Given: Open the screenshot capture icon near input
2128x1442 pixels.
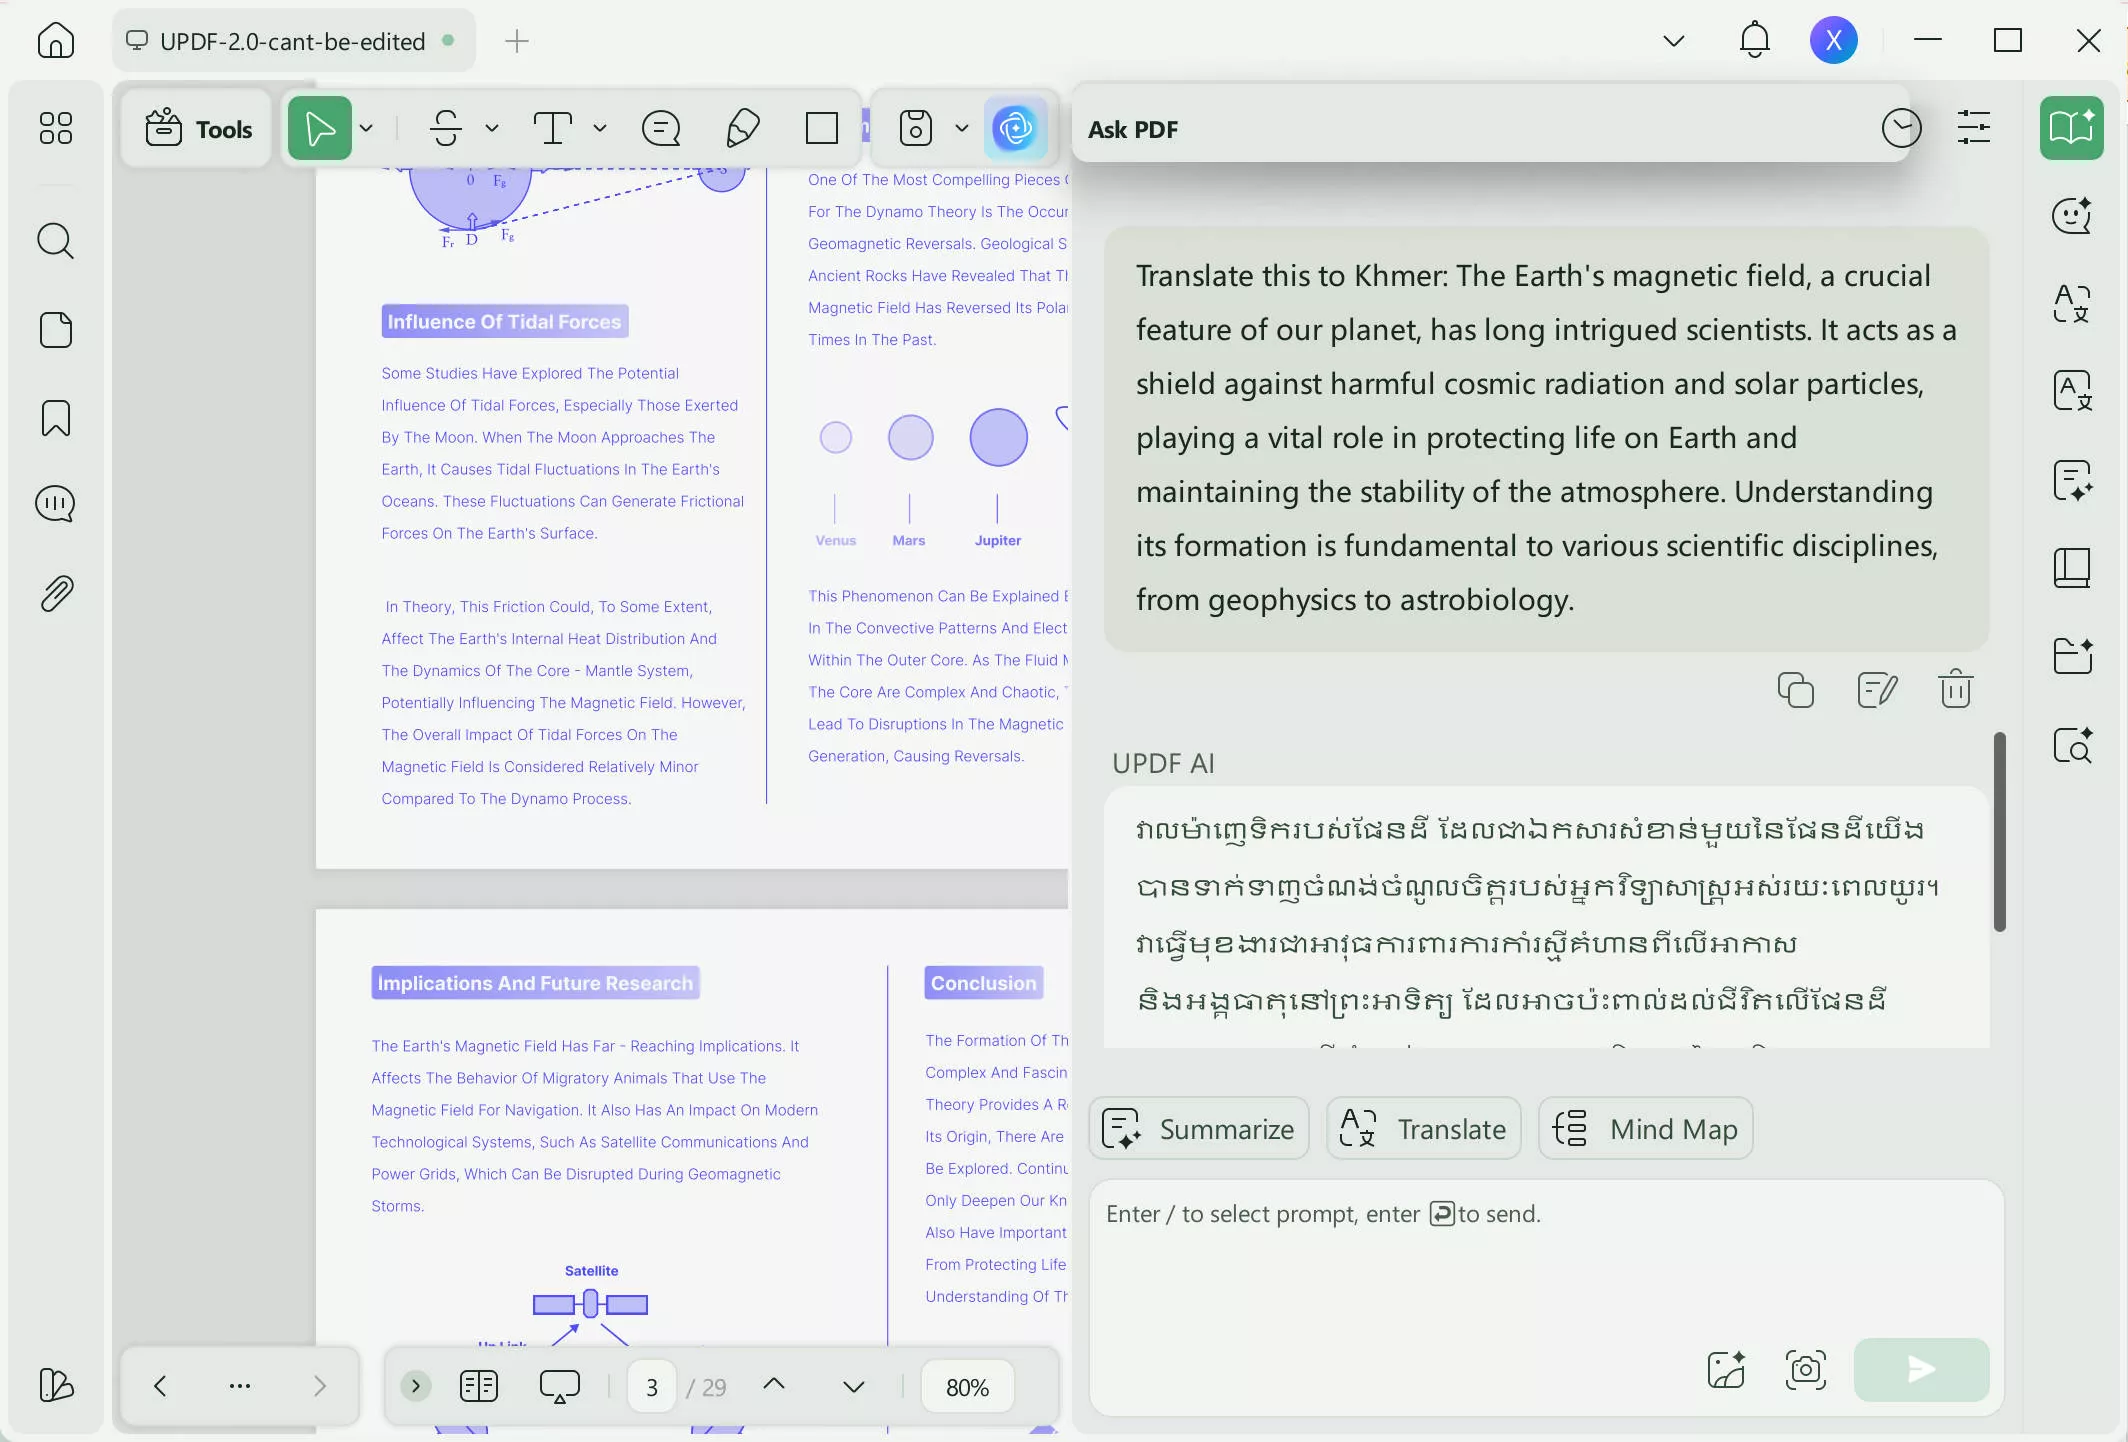Looking at the screenshot, I should (x=1804, y=1370).
